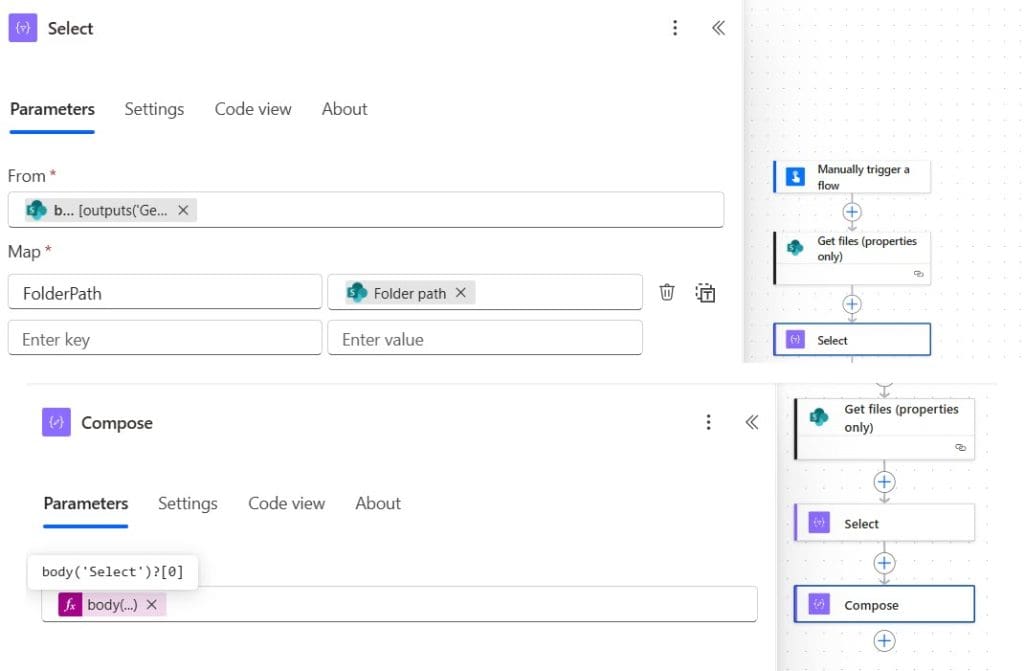Collapse the Select panel with the double chevron
The width and height of the screenshot is (1024, 671).
click(x=718, y=27)
